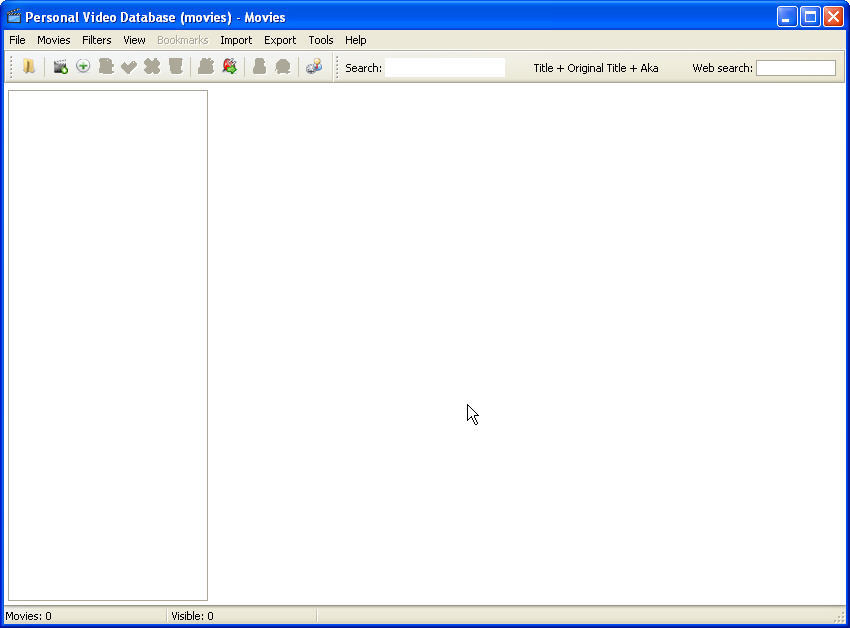Open the Movies menu

pyautogui.click(x=53, y=40)
